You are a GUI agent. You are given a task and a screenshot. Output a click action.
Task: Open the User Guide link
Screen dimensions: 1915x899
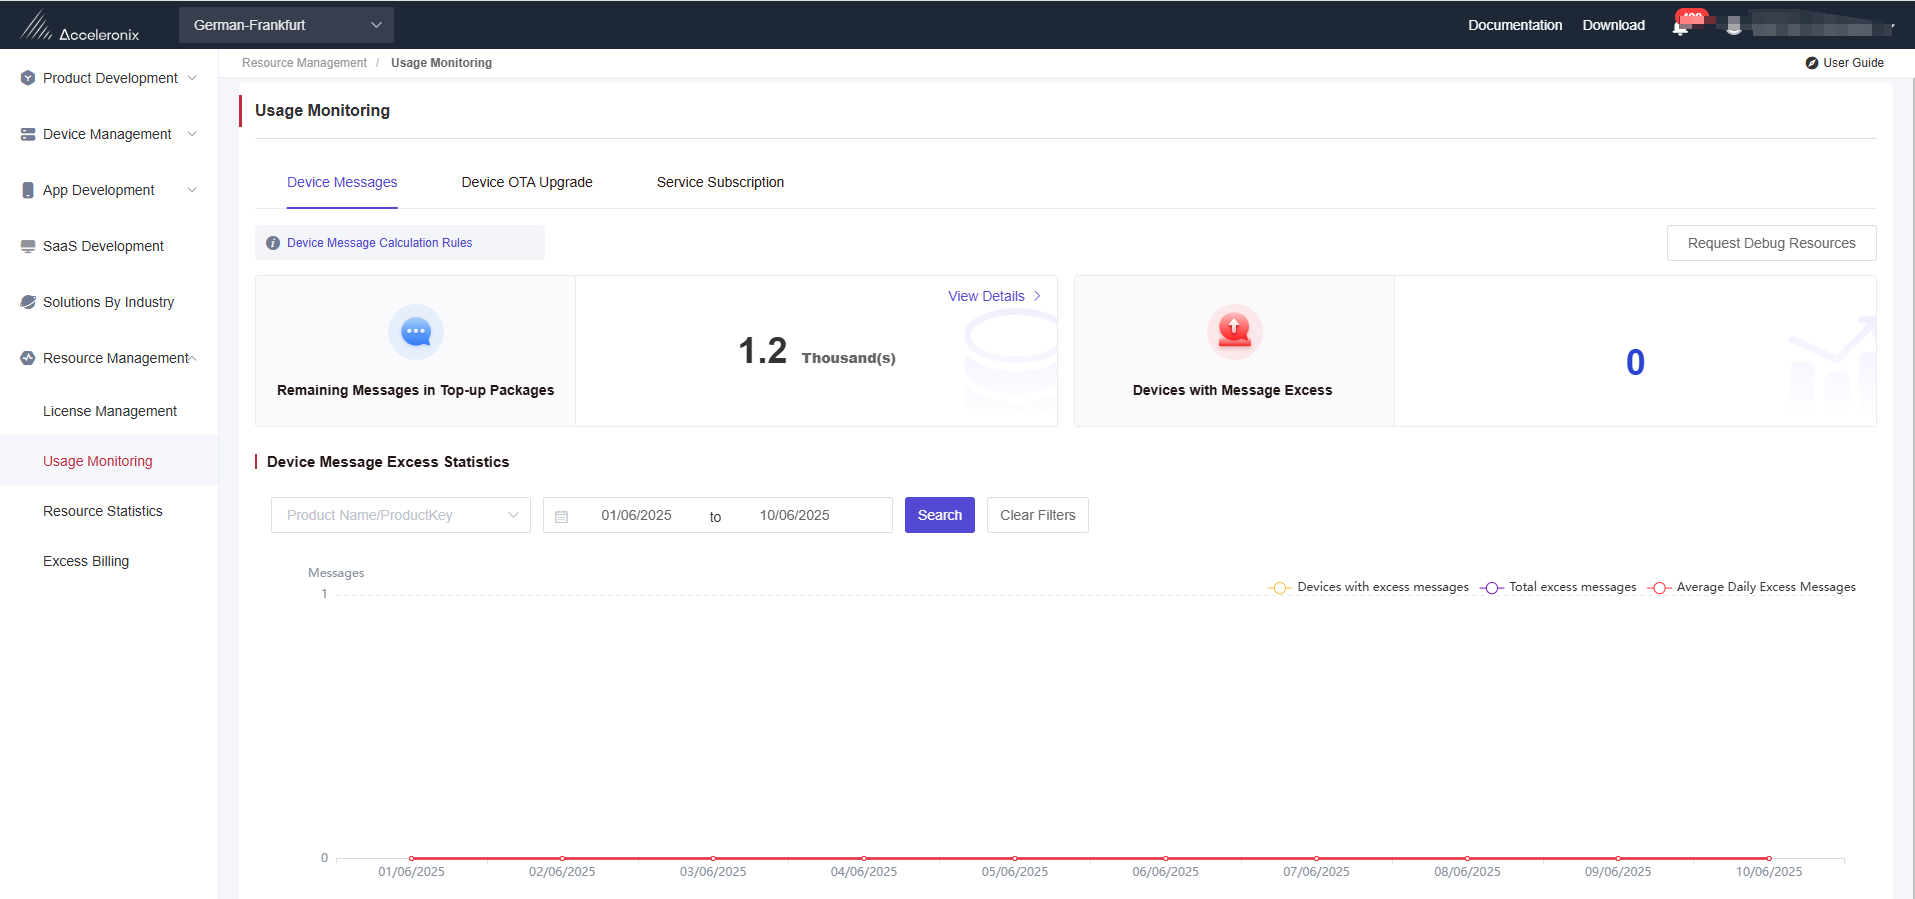click(1853, 63)
